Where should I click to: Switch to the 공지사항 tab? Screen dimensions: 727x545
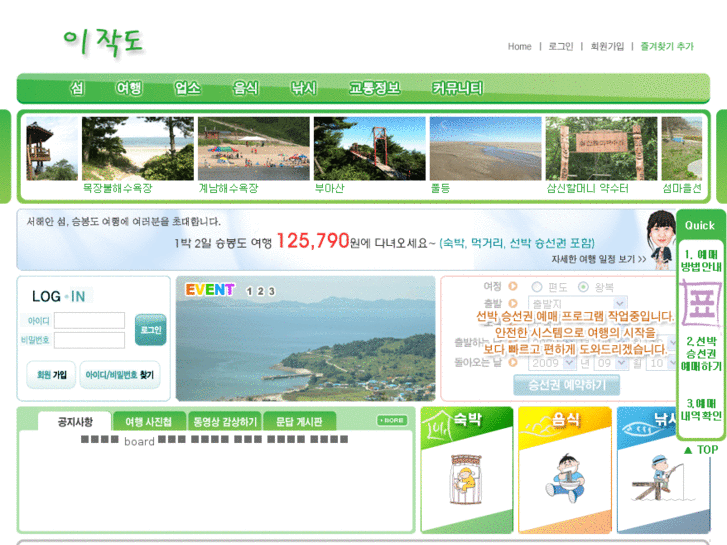[75, 422]
